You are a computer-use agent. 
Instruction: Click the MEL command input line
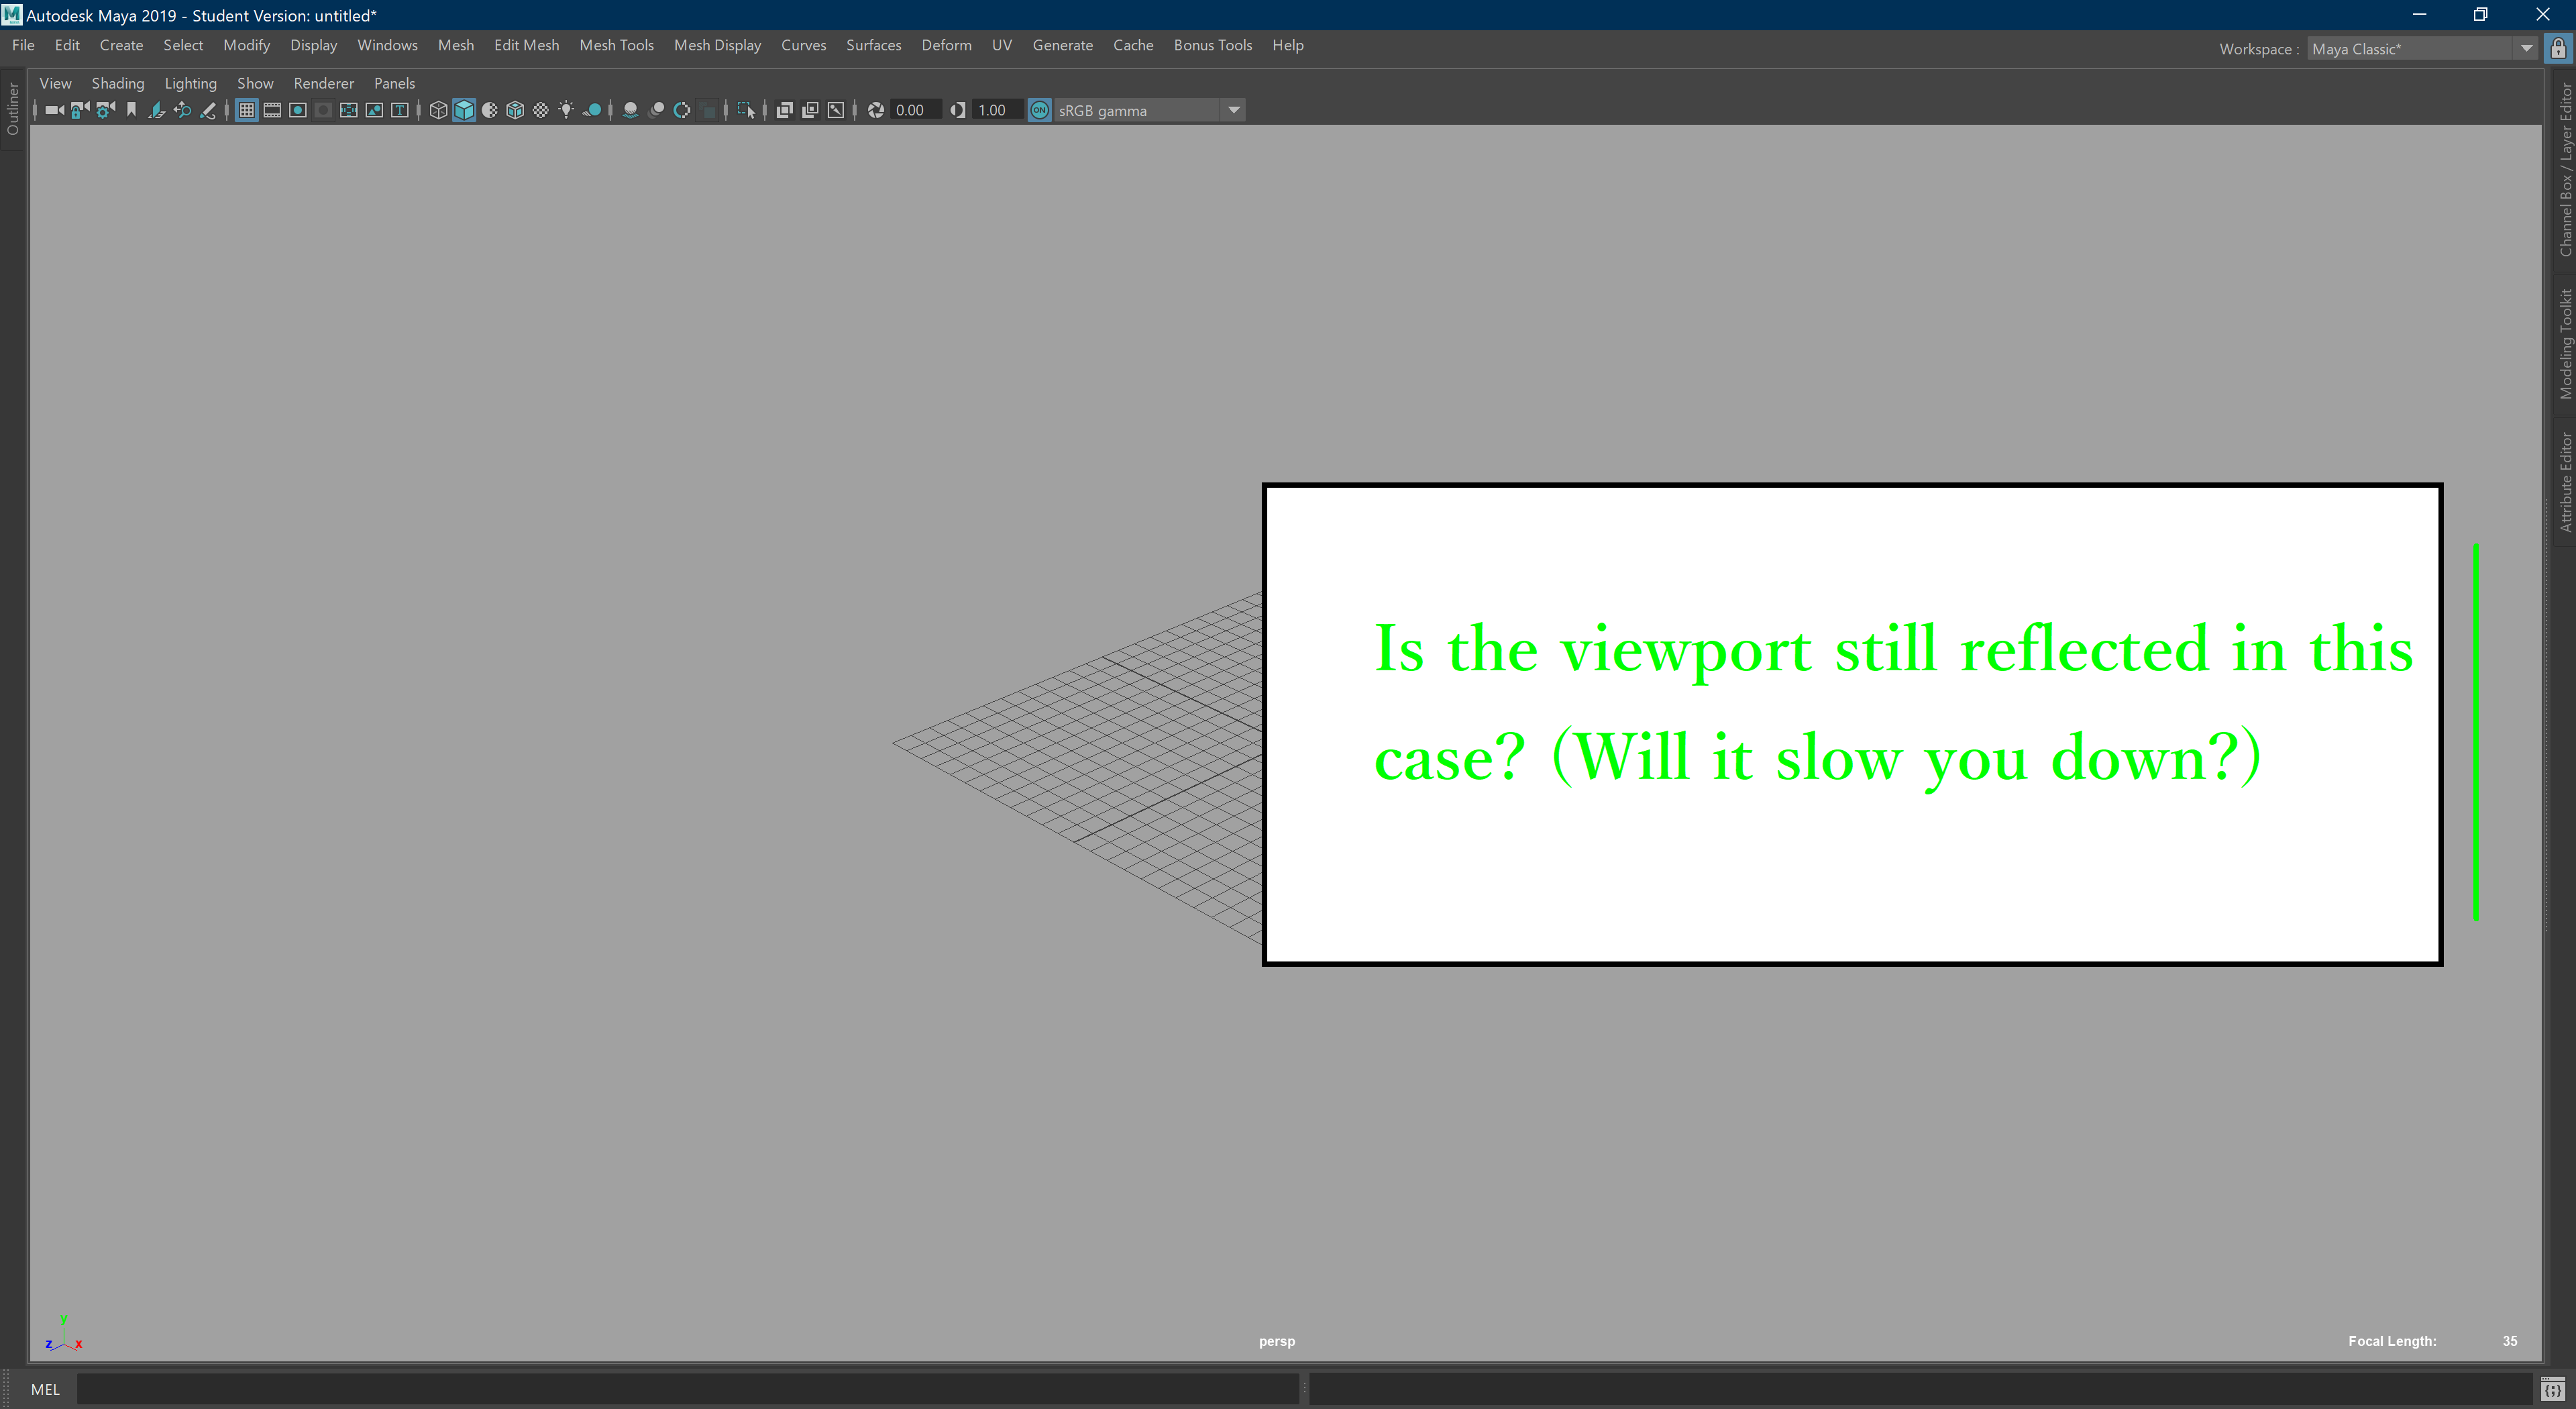687,1388
